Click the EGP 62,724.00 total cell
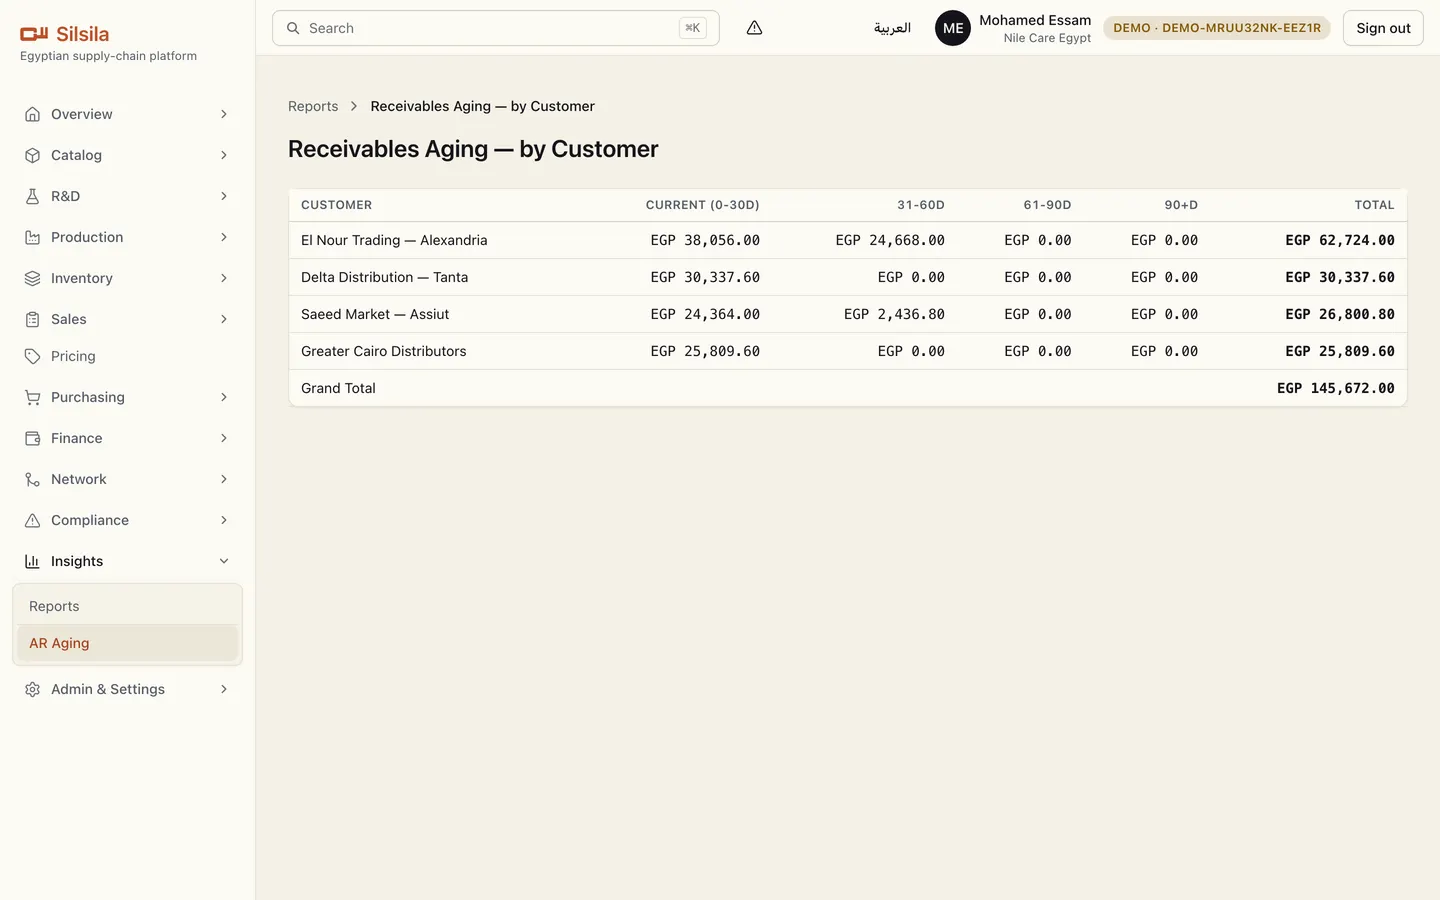 point(1340,240)
